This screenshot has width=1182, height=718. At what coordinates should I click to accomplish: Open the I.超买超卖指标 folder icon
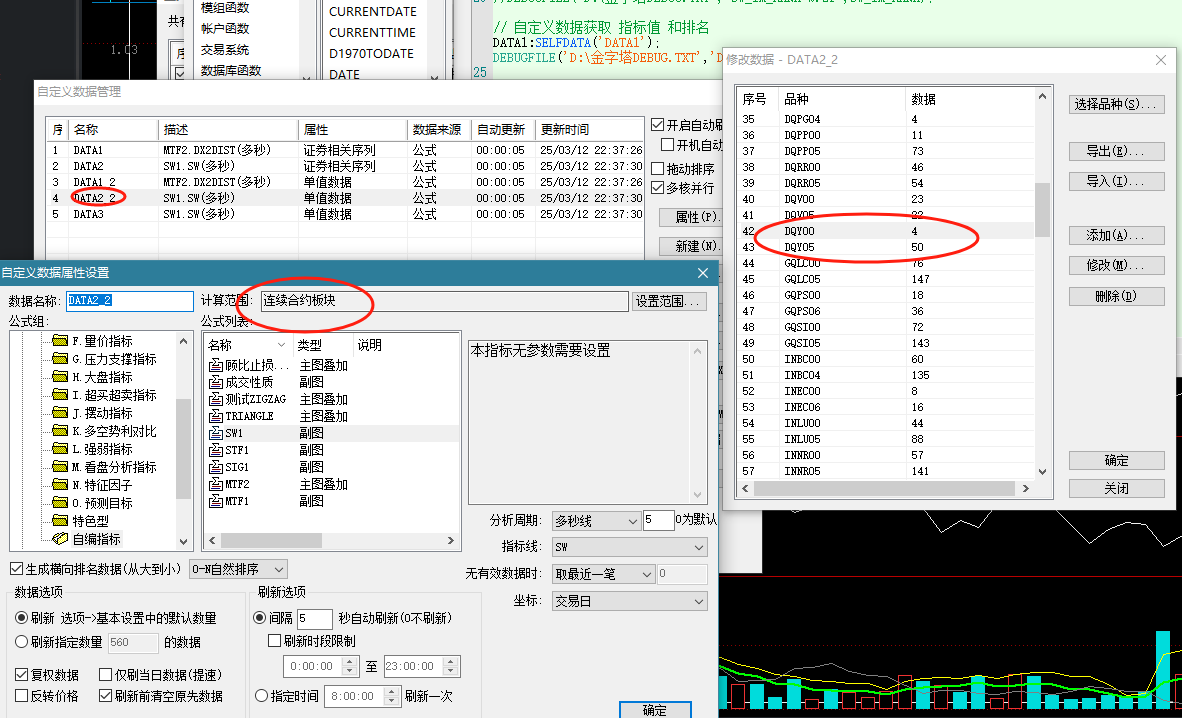(x=60, y=395)
